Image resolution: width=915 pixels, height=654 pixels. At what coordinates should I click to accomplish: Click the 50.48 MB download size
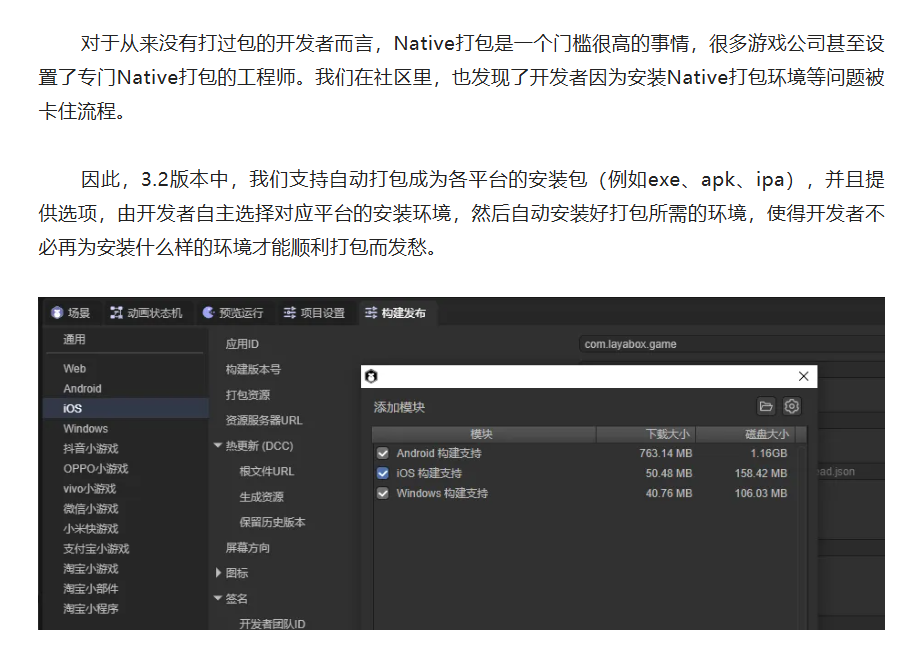[669, 473]
